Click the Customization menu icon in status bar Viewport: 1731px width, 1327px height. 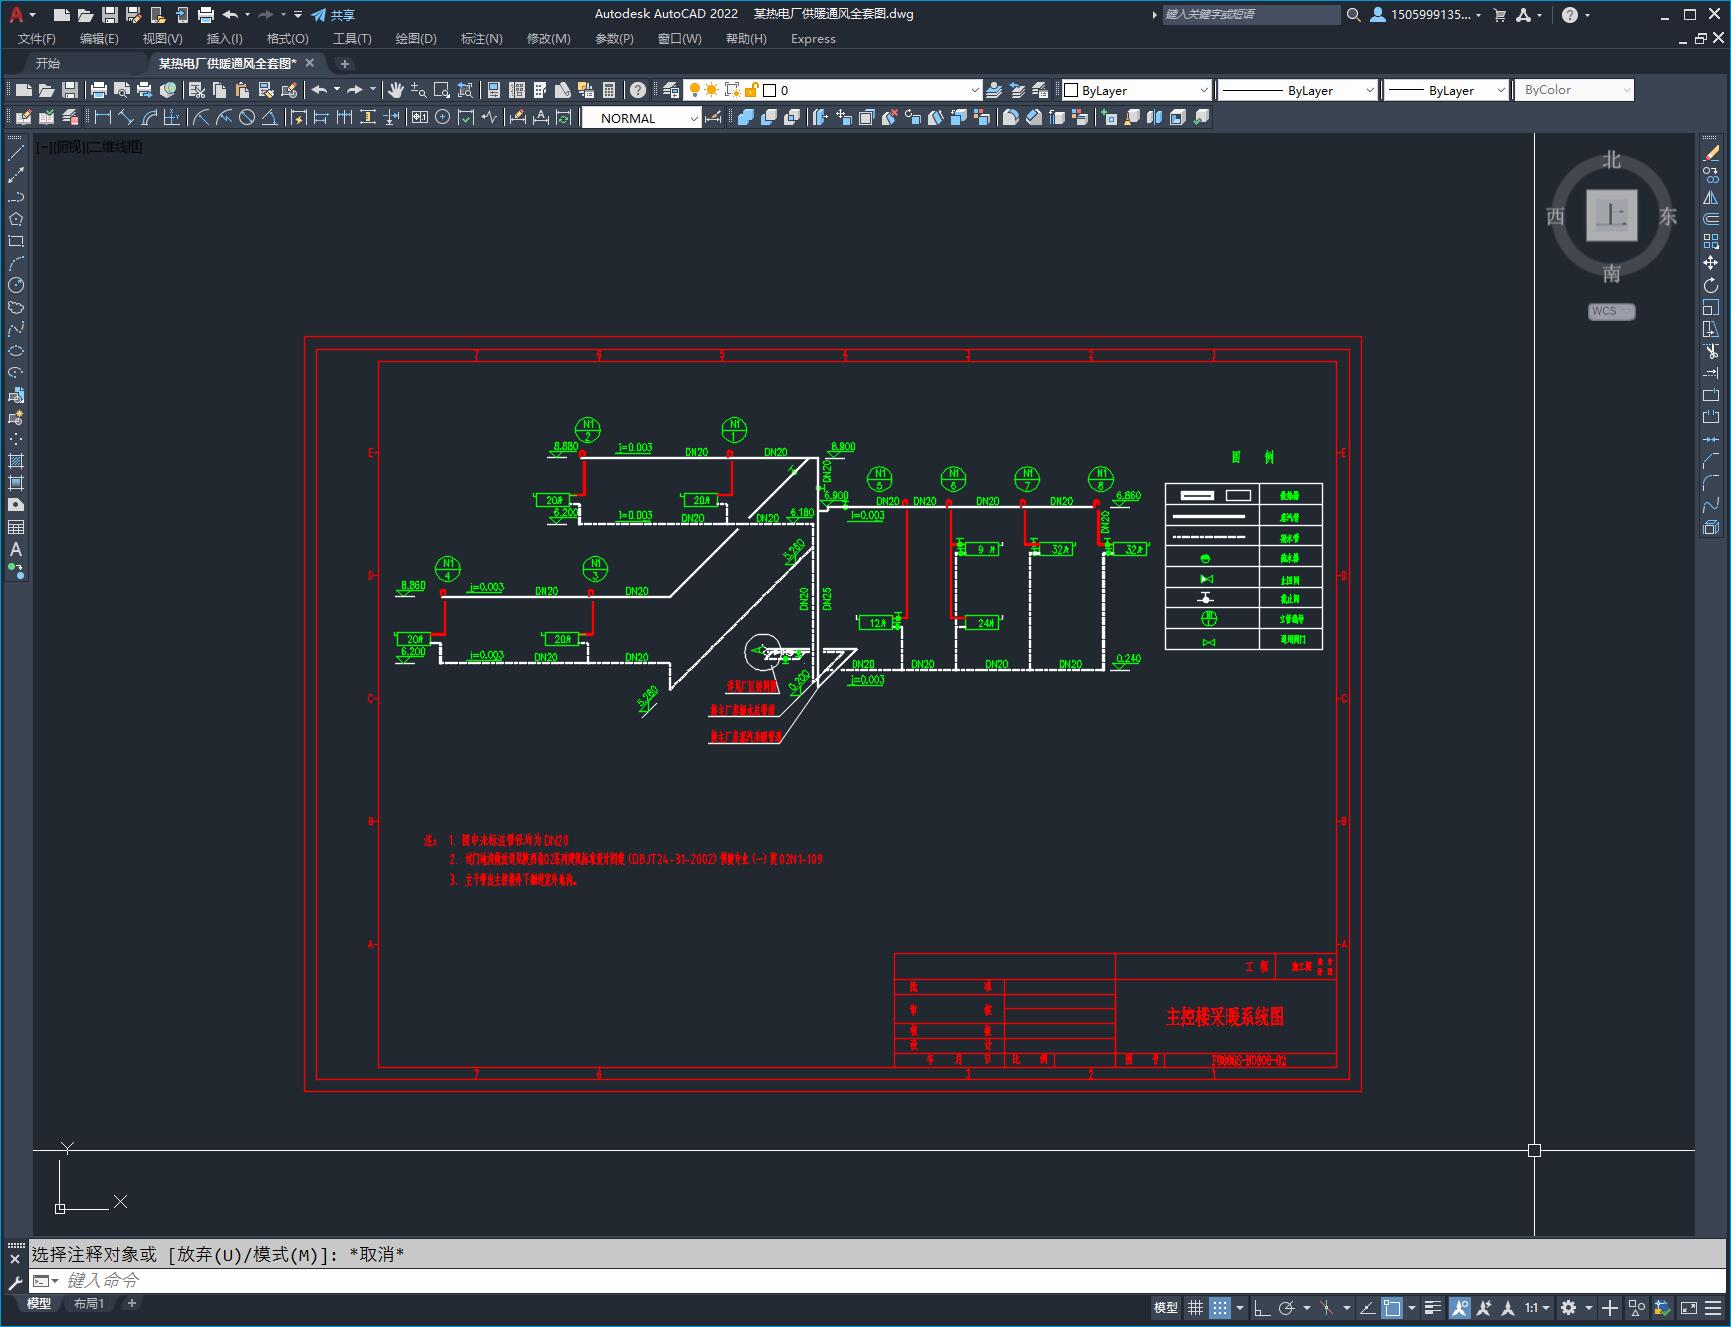[1713, 1307]
